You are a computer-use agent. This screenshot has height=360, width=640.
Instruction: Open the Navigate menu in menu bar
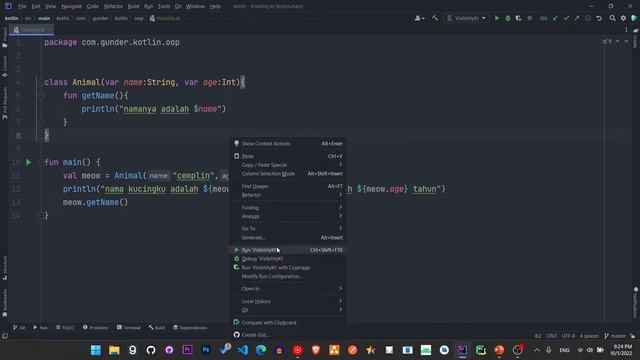tap(71, 7)
